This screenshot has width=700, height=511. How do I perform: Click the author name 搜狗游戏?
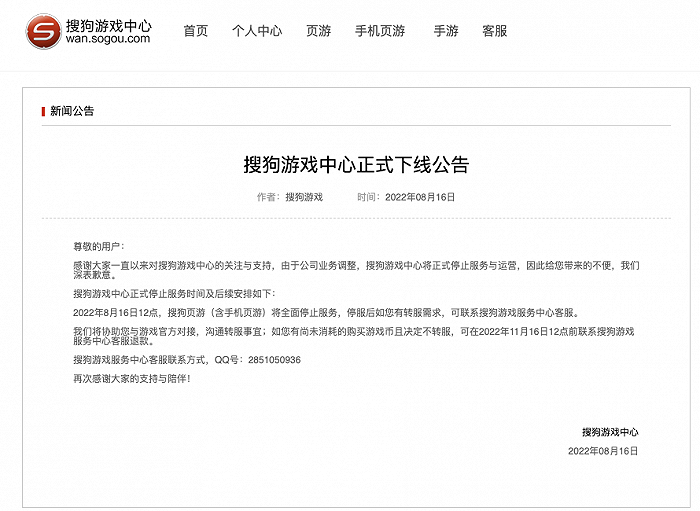click(304, 197)
